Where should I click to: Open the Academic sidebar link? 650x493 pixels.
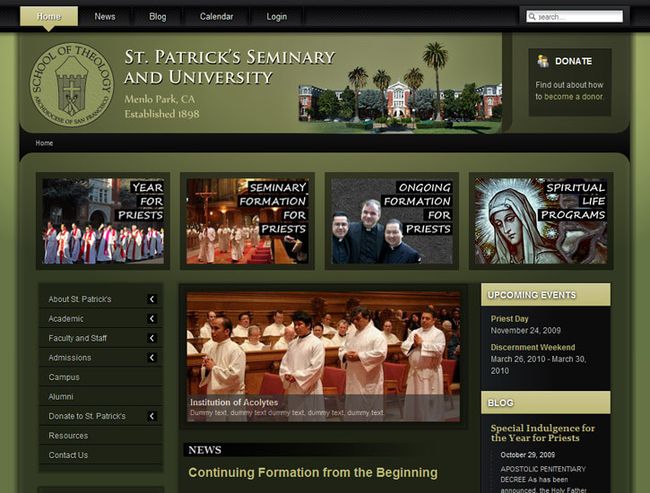click(x=65, y=318)
